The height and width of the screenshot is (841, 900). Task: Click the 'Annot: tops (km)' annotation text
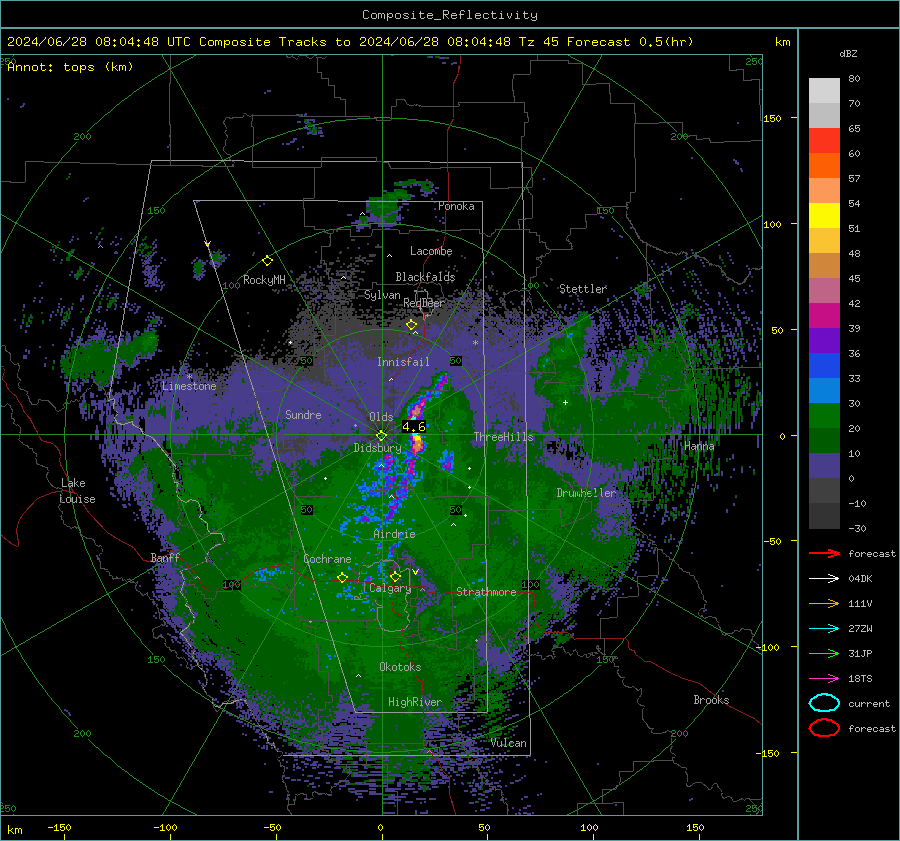point(70,67)
